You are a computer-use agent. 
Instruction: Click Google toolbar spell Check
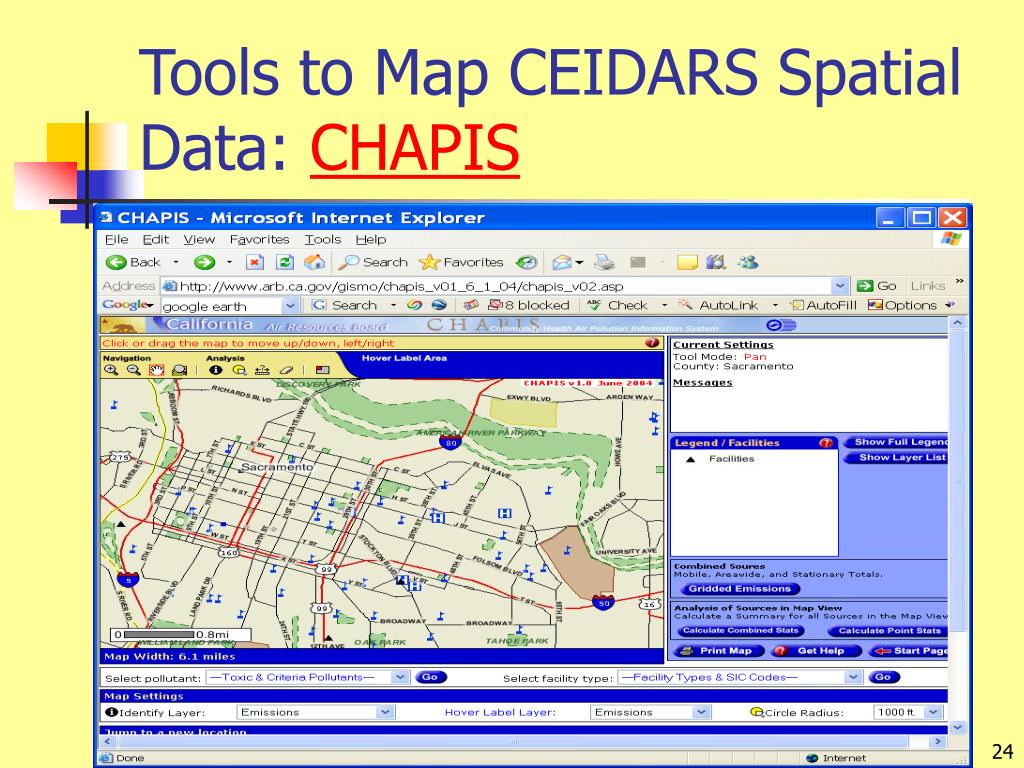point(617,305)
